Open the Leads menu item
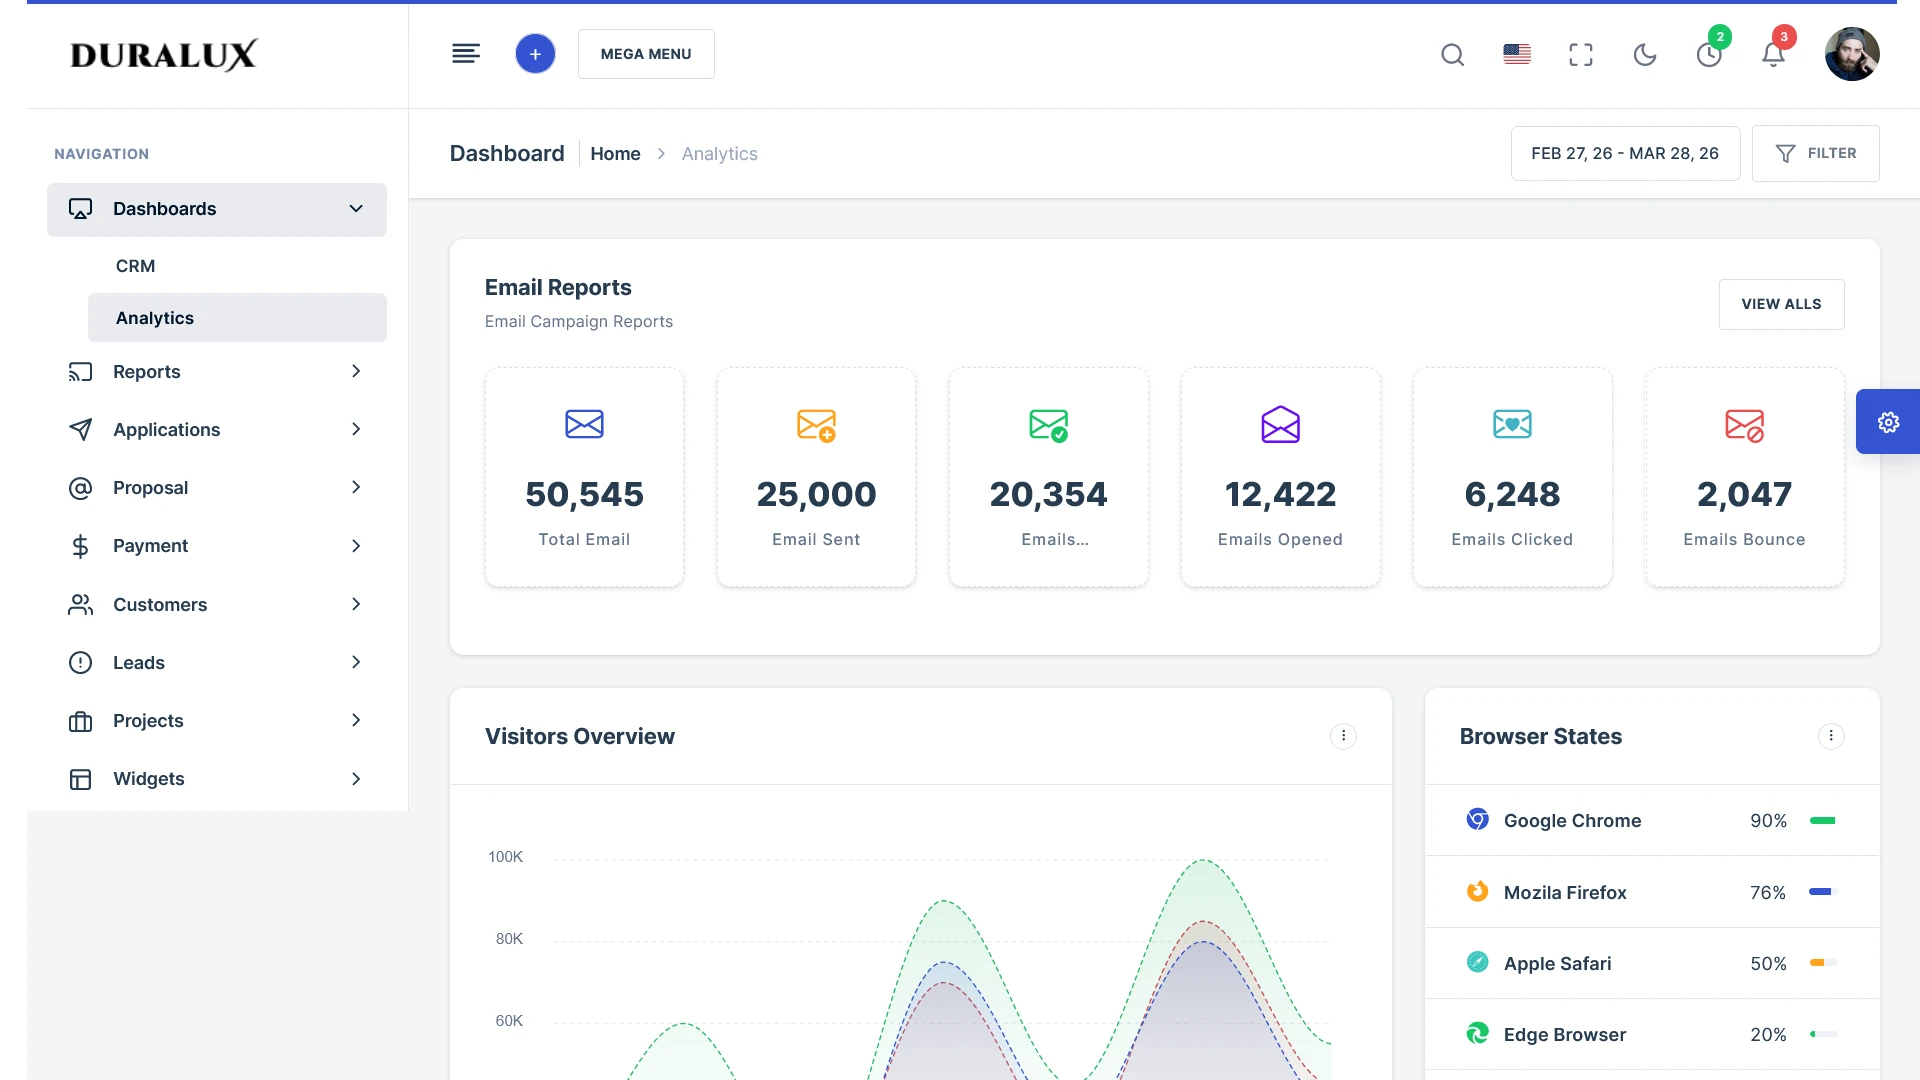The height and width of the screenshot is (1080, 1920). (217, 663)
